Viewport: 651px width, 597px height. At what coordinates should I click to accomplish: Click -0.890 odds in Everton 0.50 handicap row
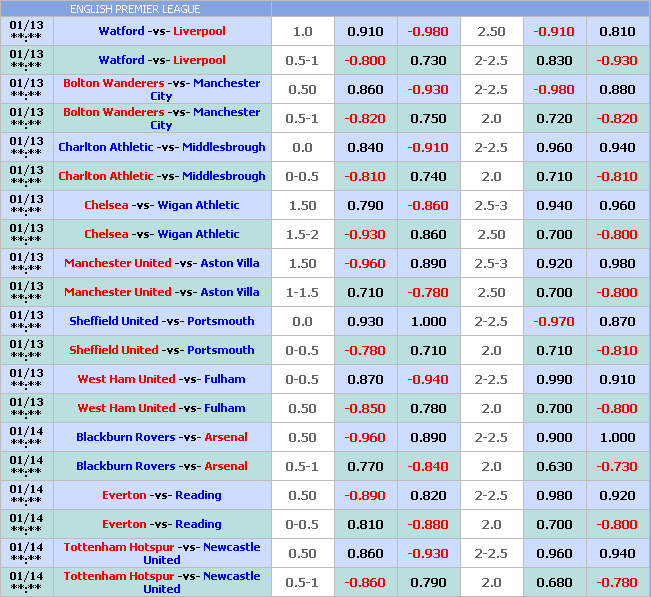pos(365,496)
